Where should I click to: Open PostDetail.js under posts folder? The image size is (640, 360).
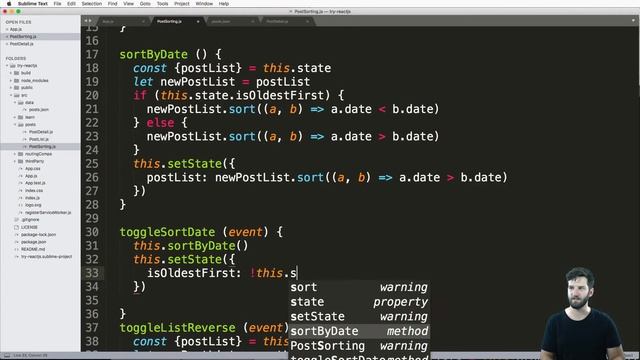(x=41, y=132)
